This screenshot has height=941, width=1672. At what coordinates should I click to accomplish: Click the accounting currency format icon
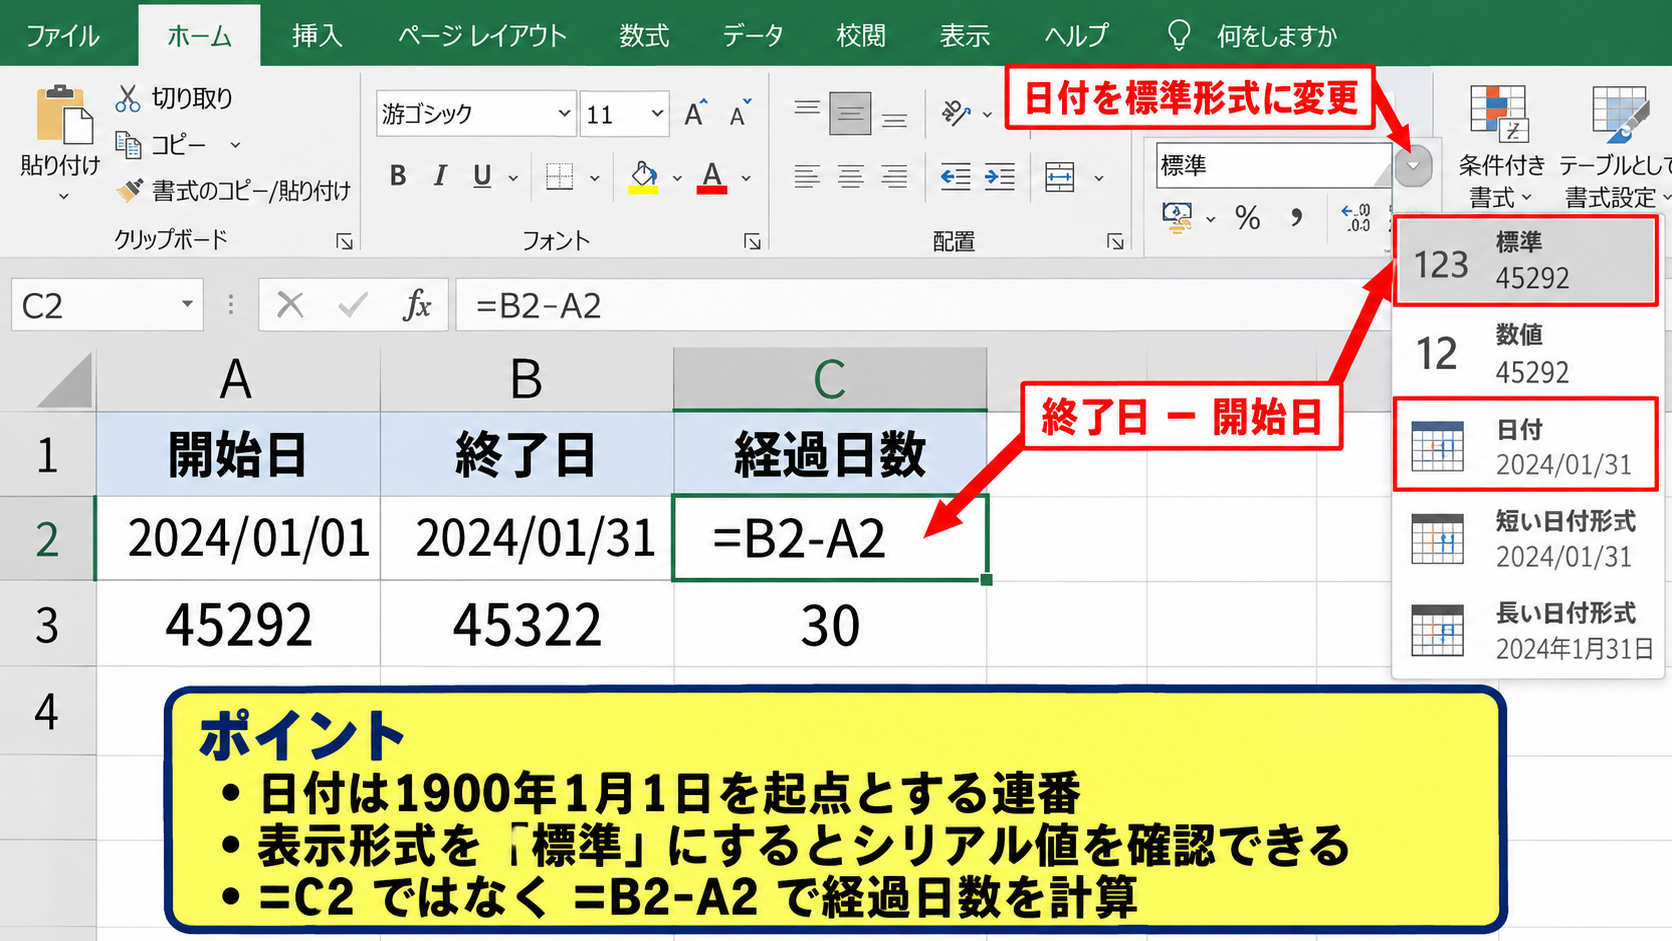(x=1177, y=217)
